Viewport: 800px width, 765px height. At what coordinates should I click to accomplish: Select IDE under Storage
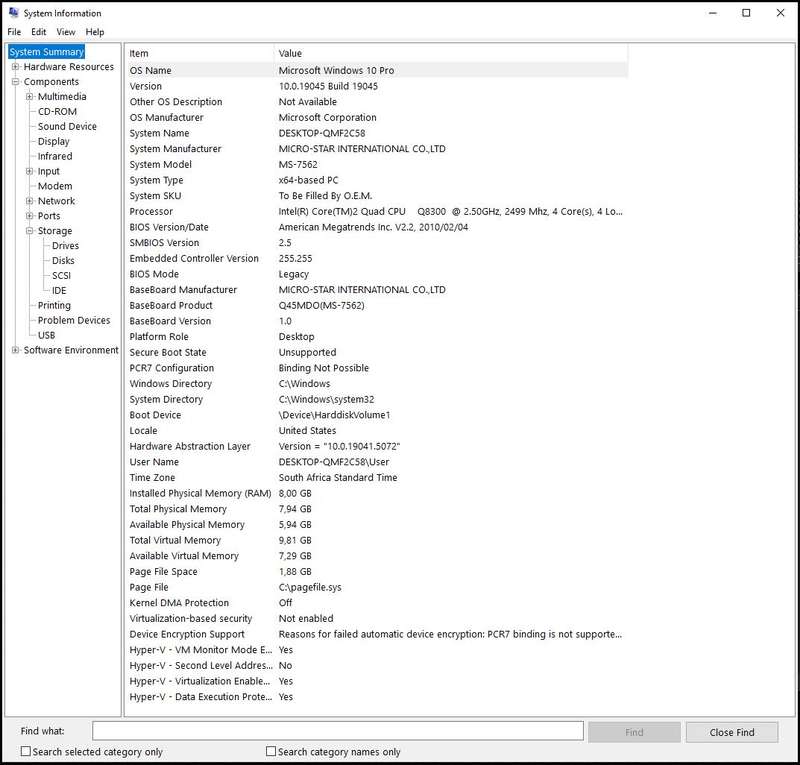point(59,290)
